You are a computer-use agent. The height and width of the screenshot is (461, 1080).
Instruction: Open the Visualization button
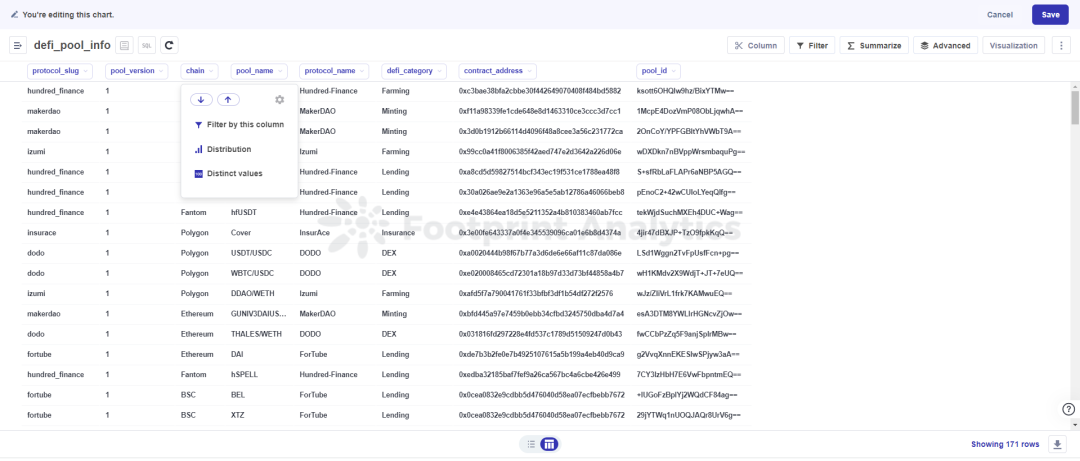[1013, 45]
